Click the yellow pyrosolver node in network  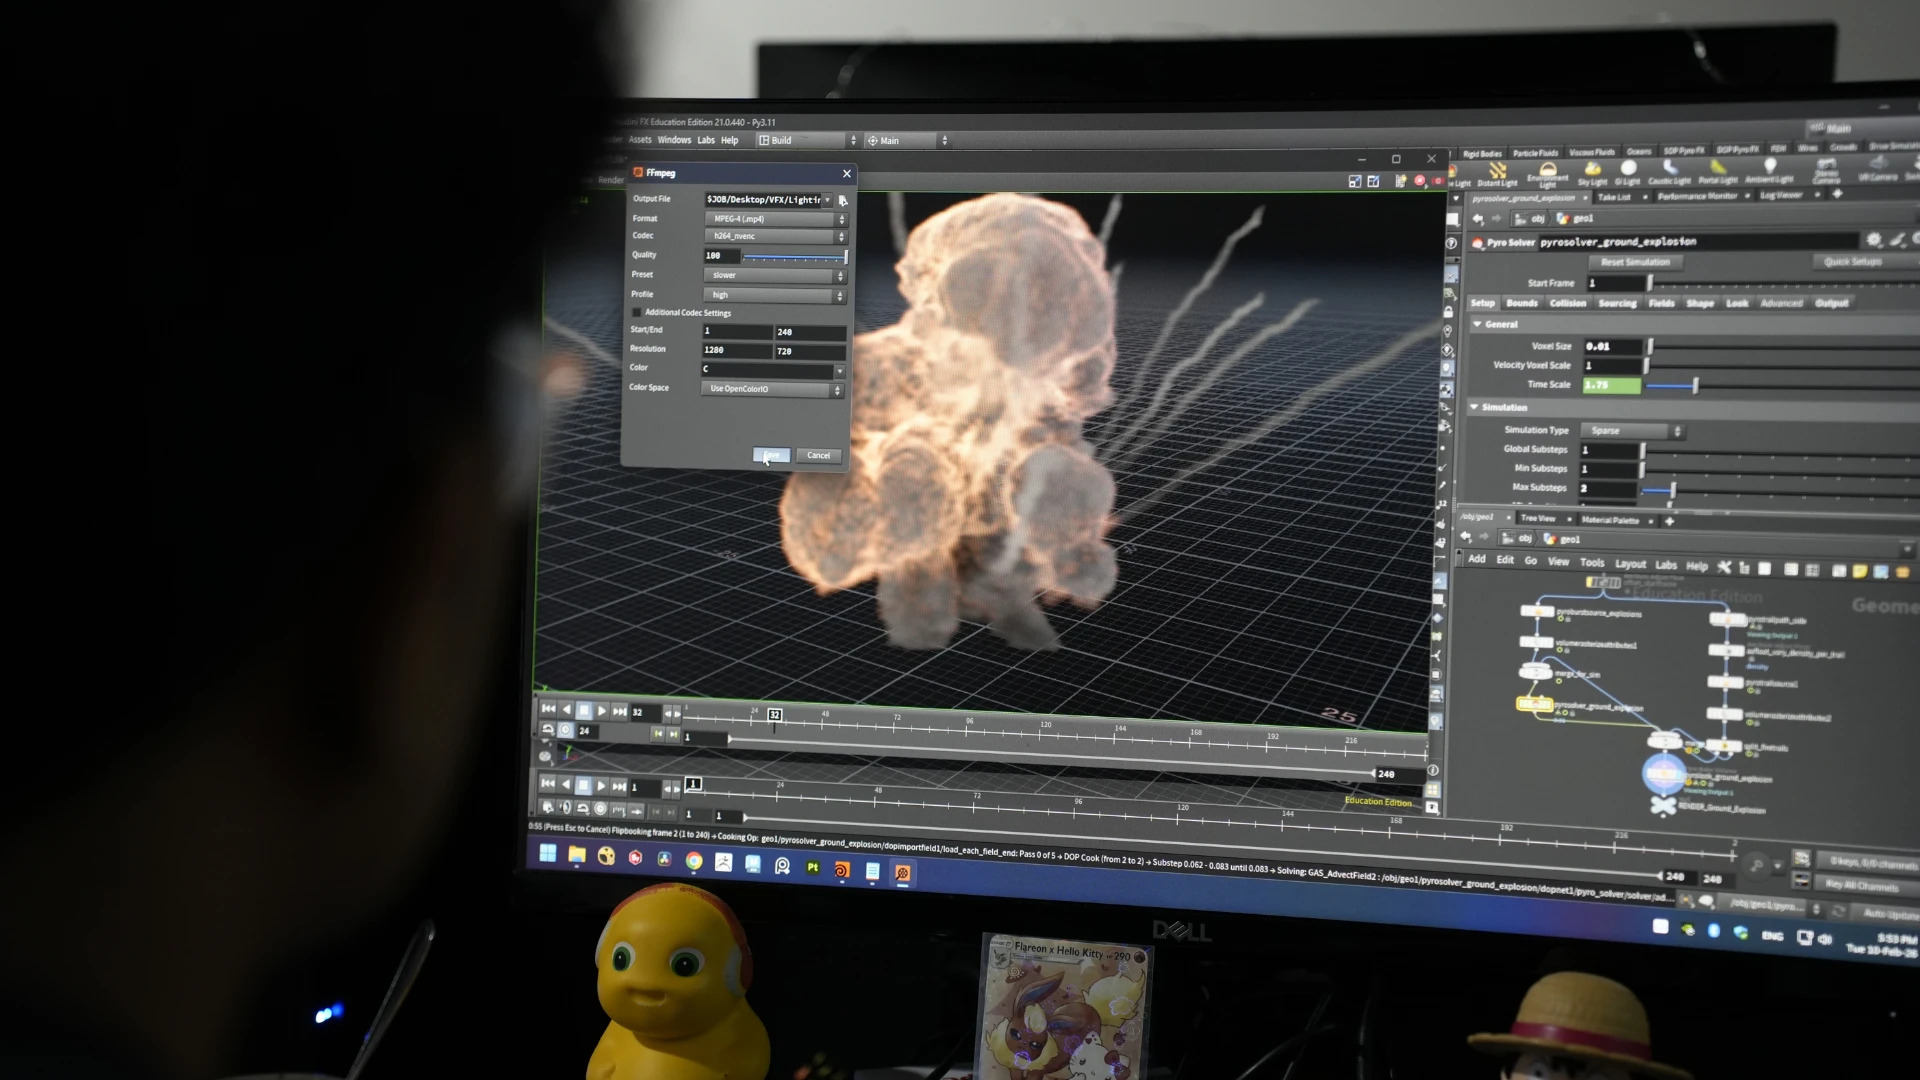[x=1534, y=704]
